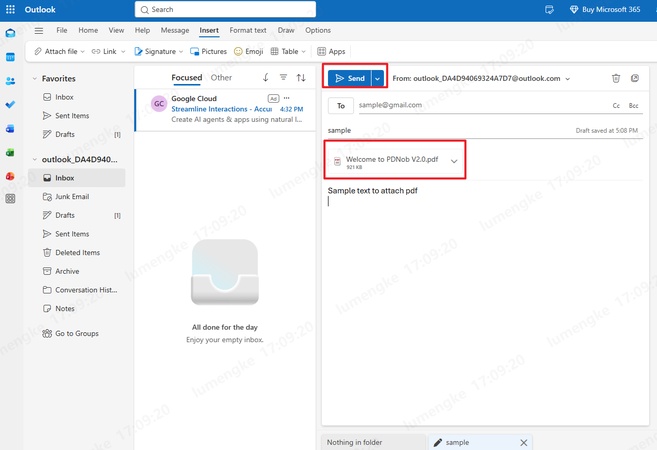Switch to the Home tab

click(x=88, y=30)
